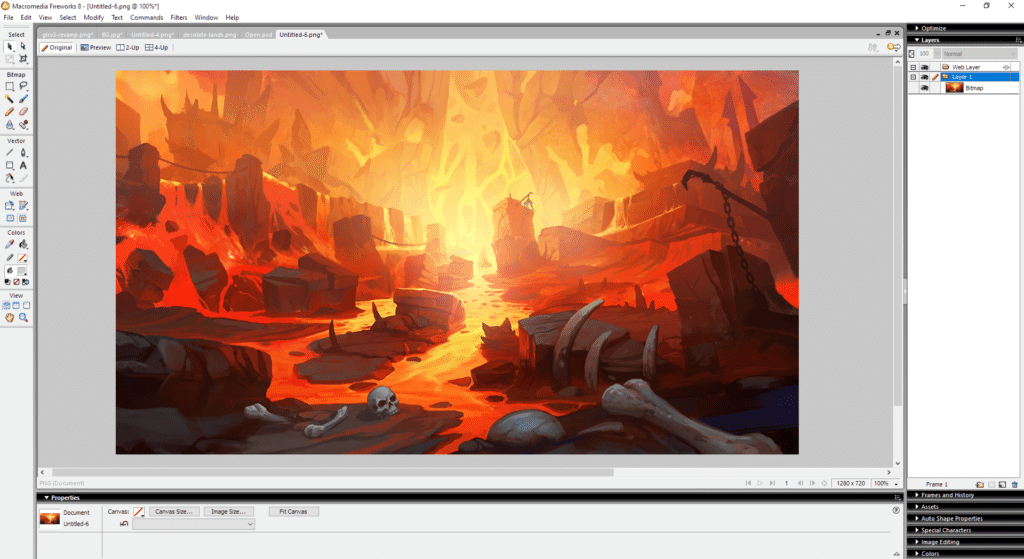
Task: Select the Crop tool
Action: pos(23,59)
